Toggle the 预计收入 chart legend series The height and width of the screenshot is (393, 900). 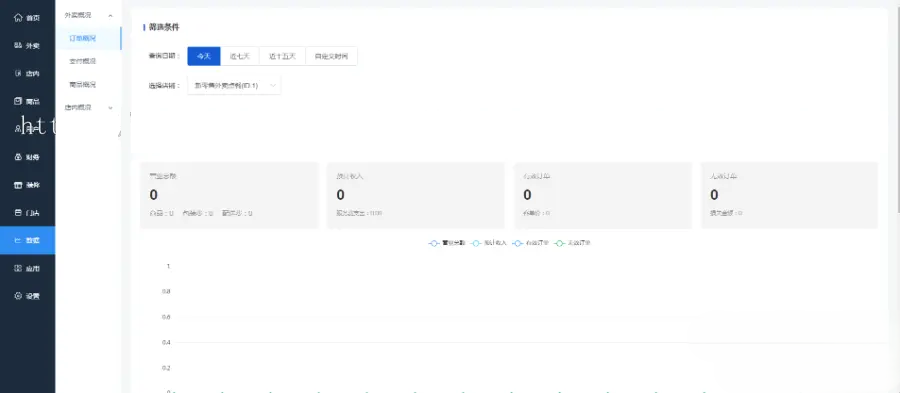(488, 243)
